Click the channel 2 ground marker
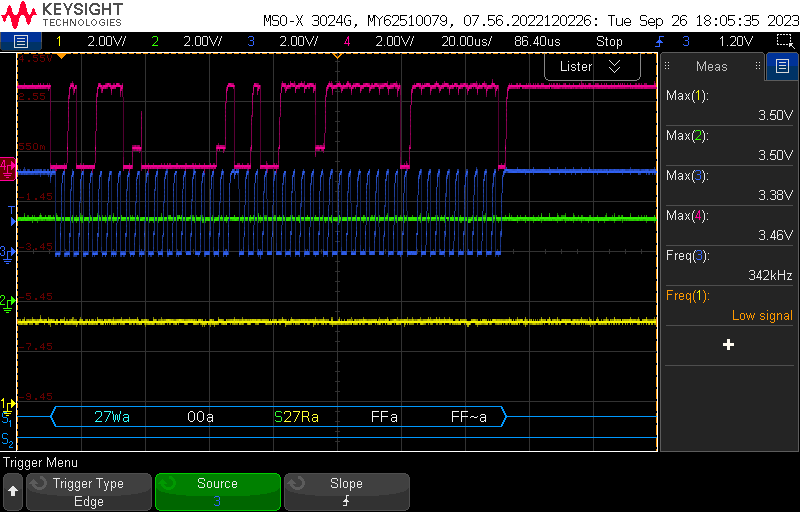The image size is (800, 512). pos(7,302)
